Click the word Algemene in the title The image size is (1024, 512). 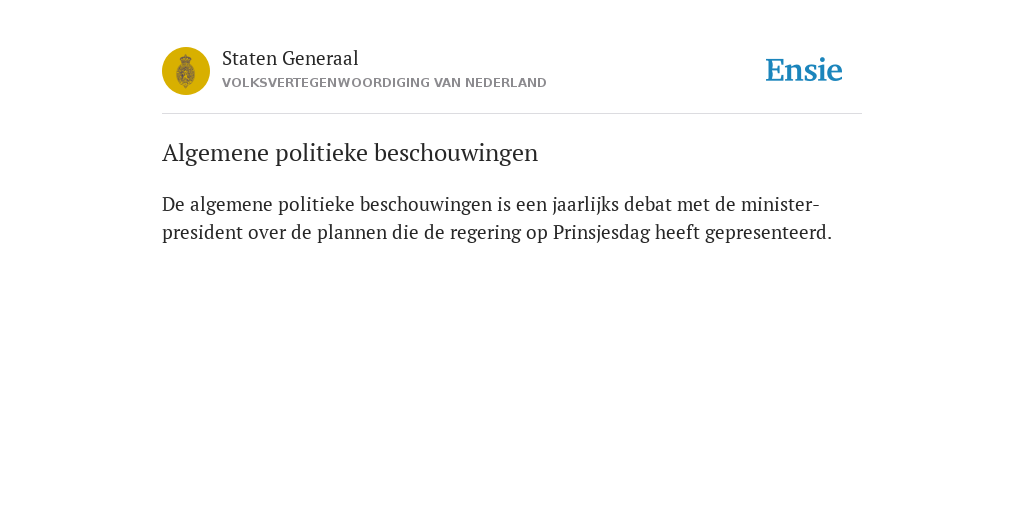pos(216,153)
